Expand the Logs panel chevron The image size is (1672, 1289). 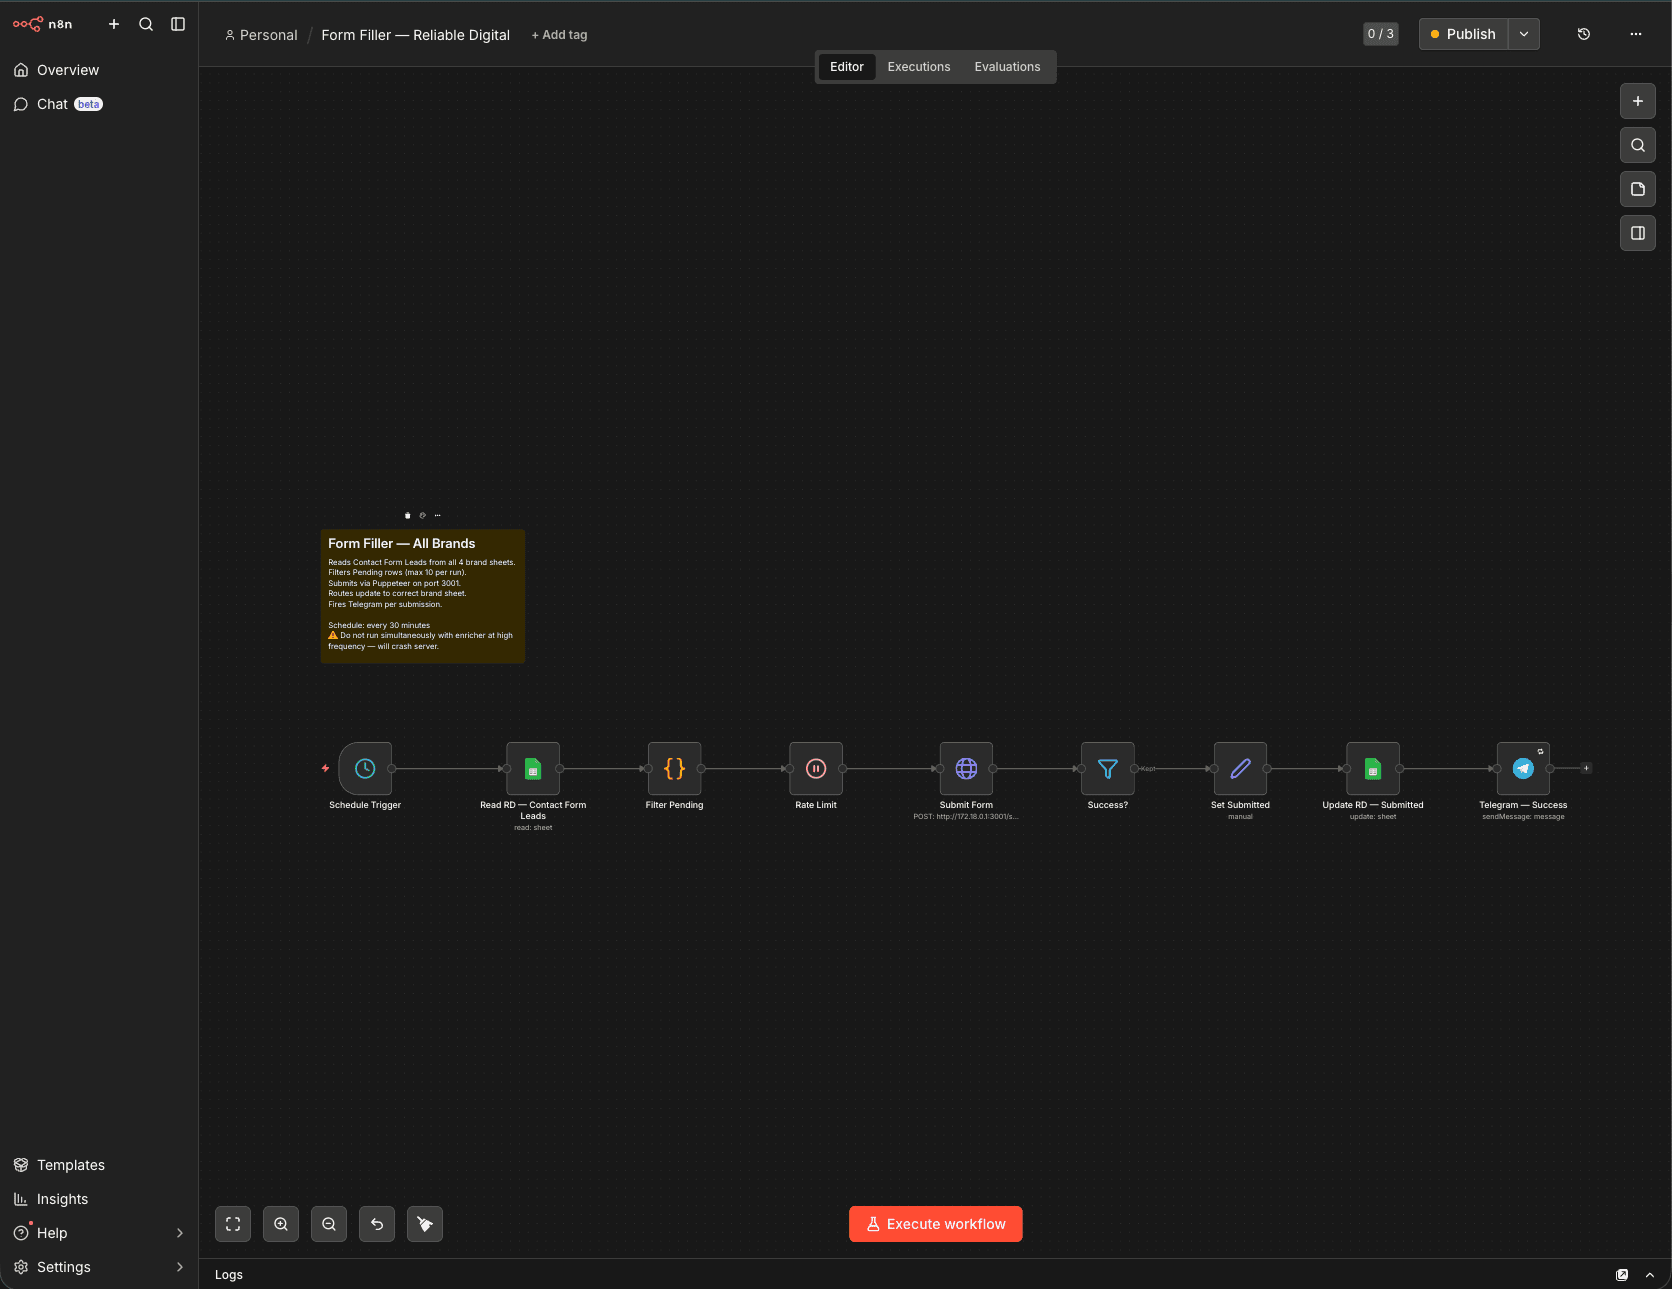coord(1650,1275)
